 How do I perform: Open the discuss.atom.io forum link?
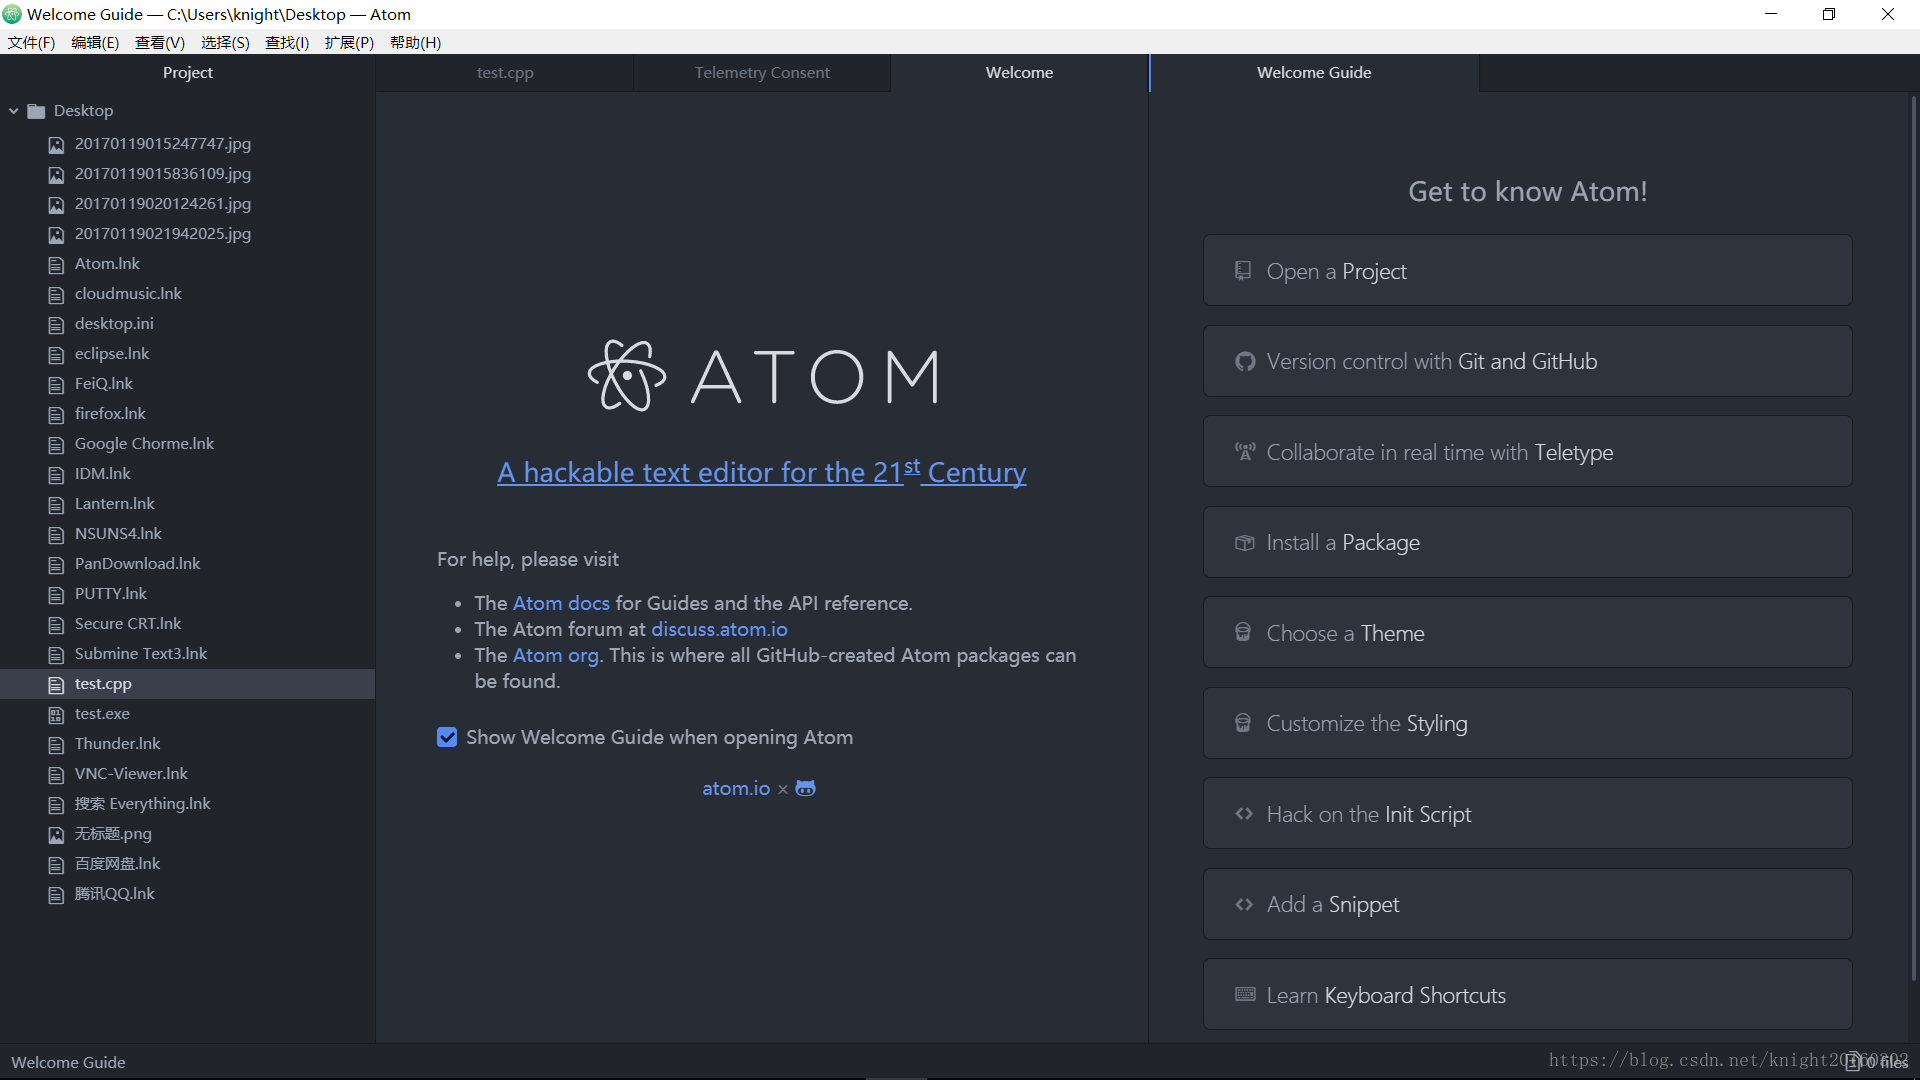click(x=719, y=629)
